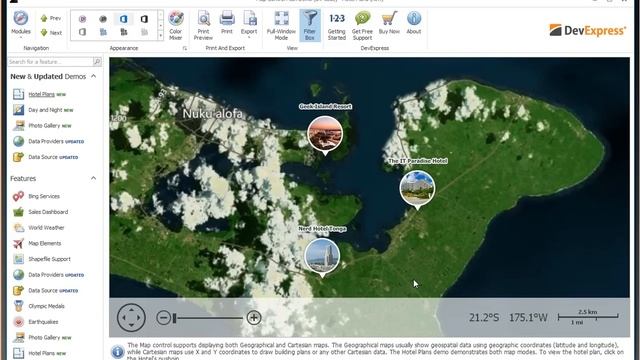Image resolution: width=640 pixels, height=360 pixels.
Task: Open Hotel Plans at bottom of Features
Action: click(x=39, y=353)
